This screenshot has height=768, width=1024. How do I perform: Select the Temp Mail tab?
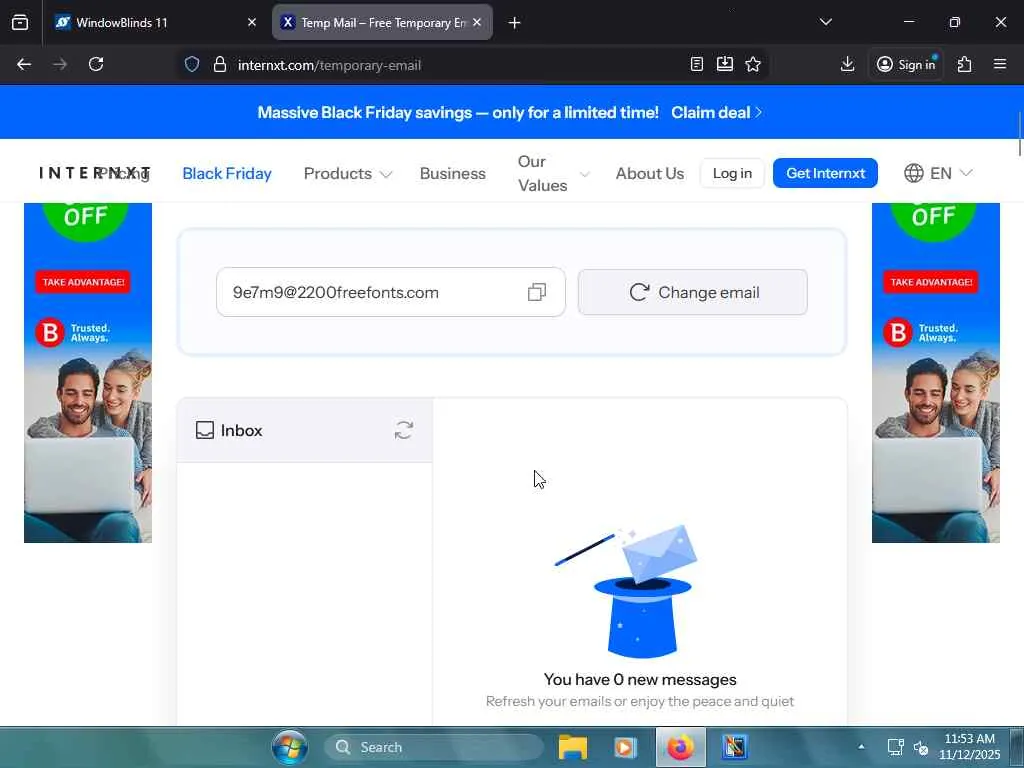coord(382,23)
